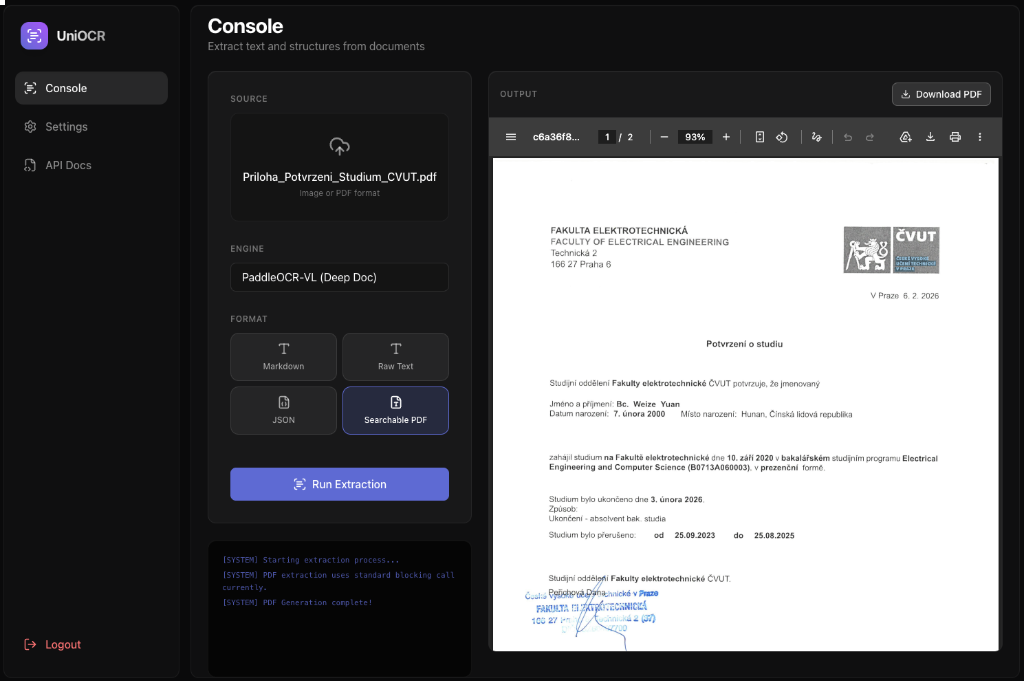Open the PaddleOCR-VL engine dropdown
Screen dimensions: 1024x681
[x=340, y=277]
